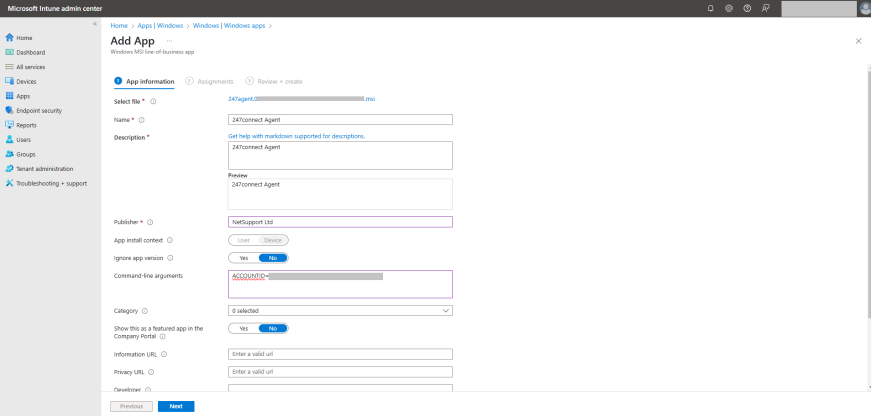
Task: Click the info icon next to App install context
Action: (170, 240)
